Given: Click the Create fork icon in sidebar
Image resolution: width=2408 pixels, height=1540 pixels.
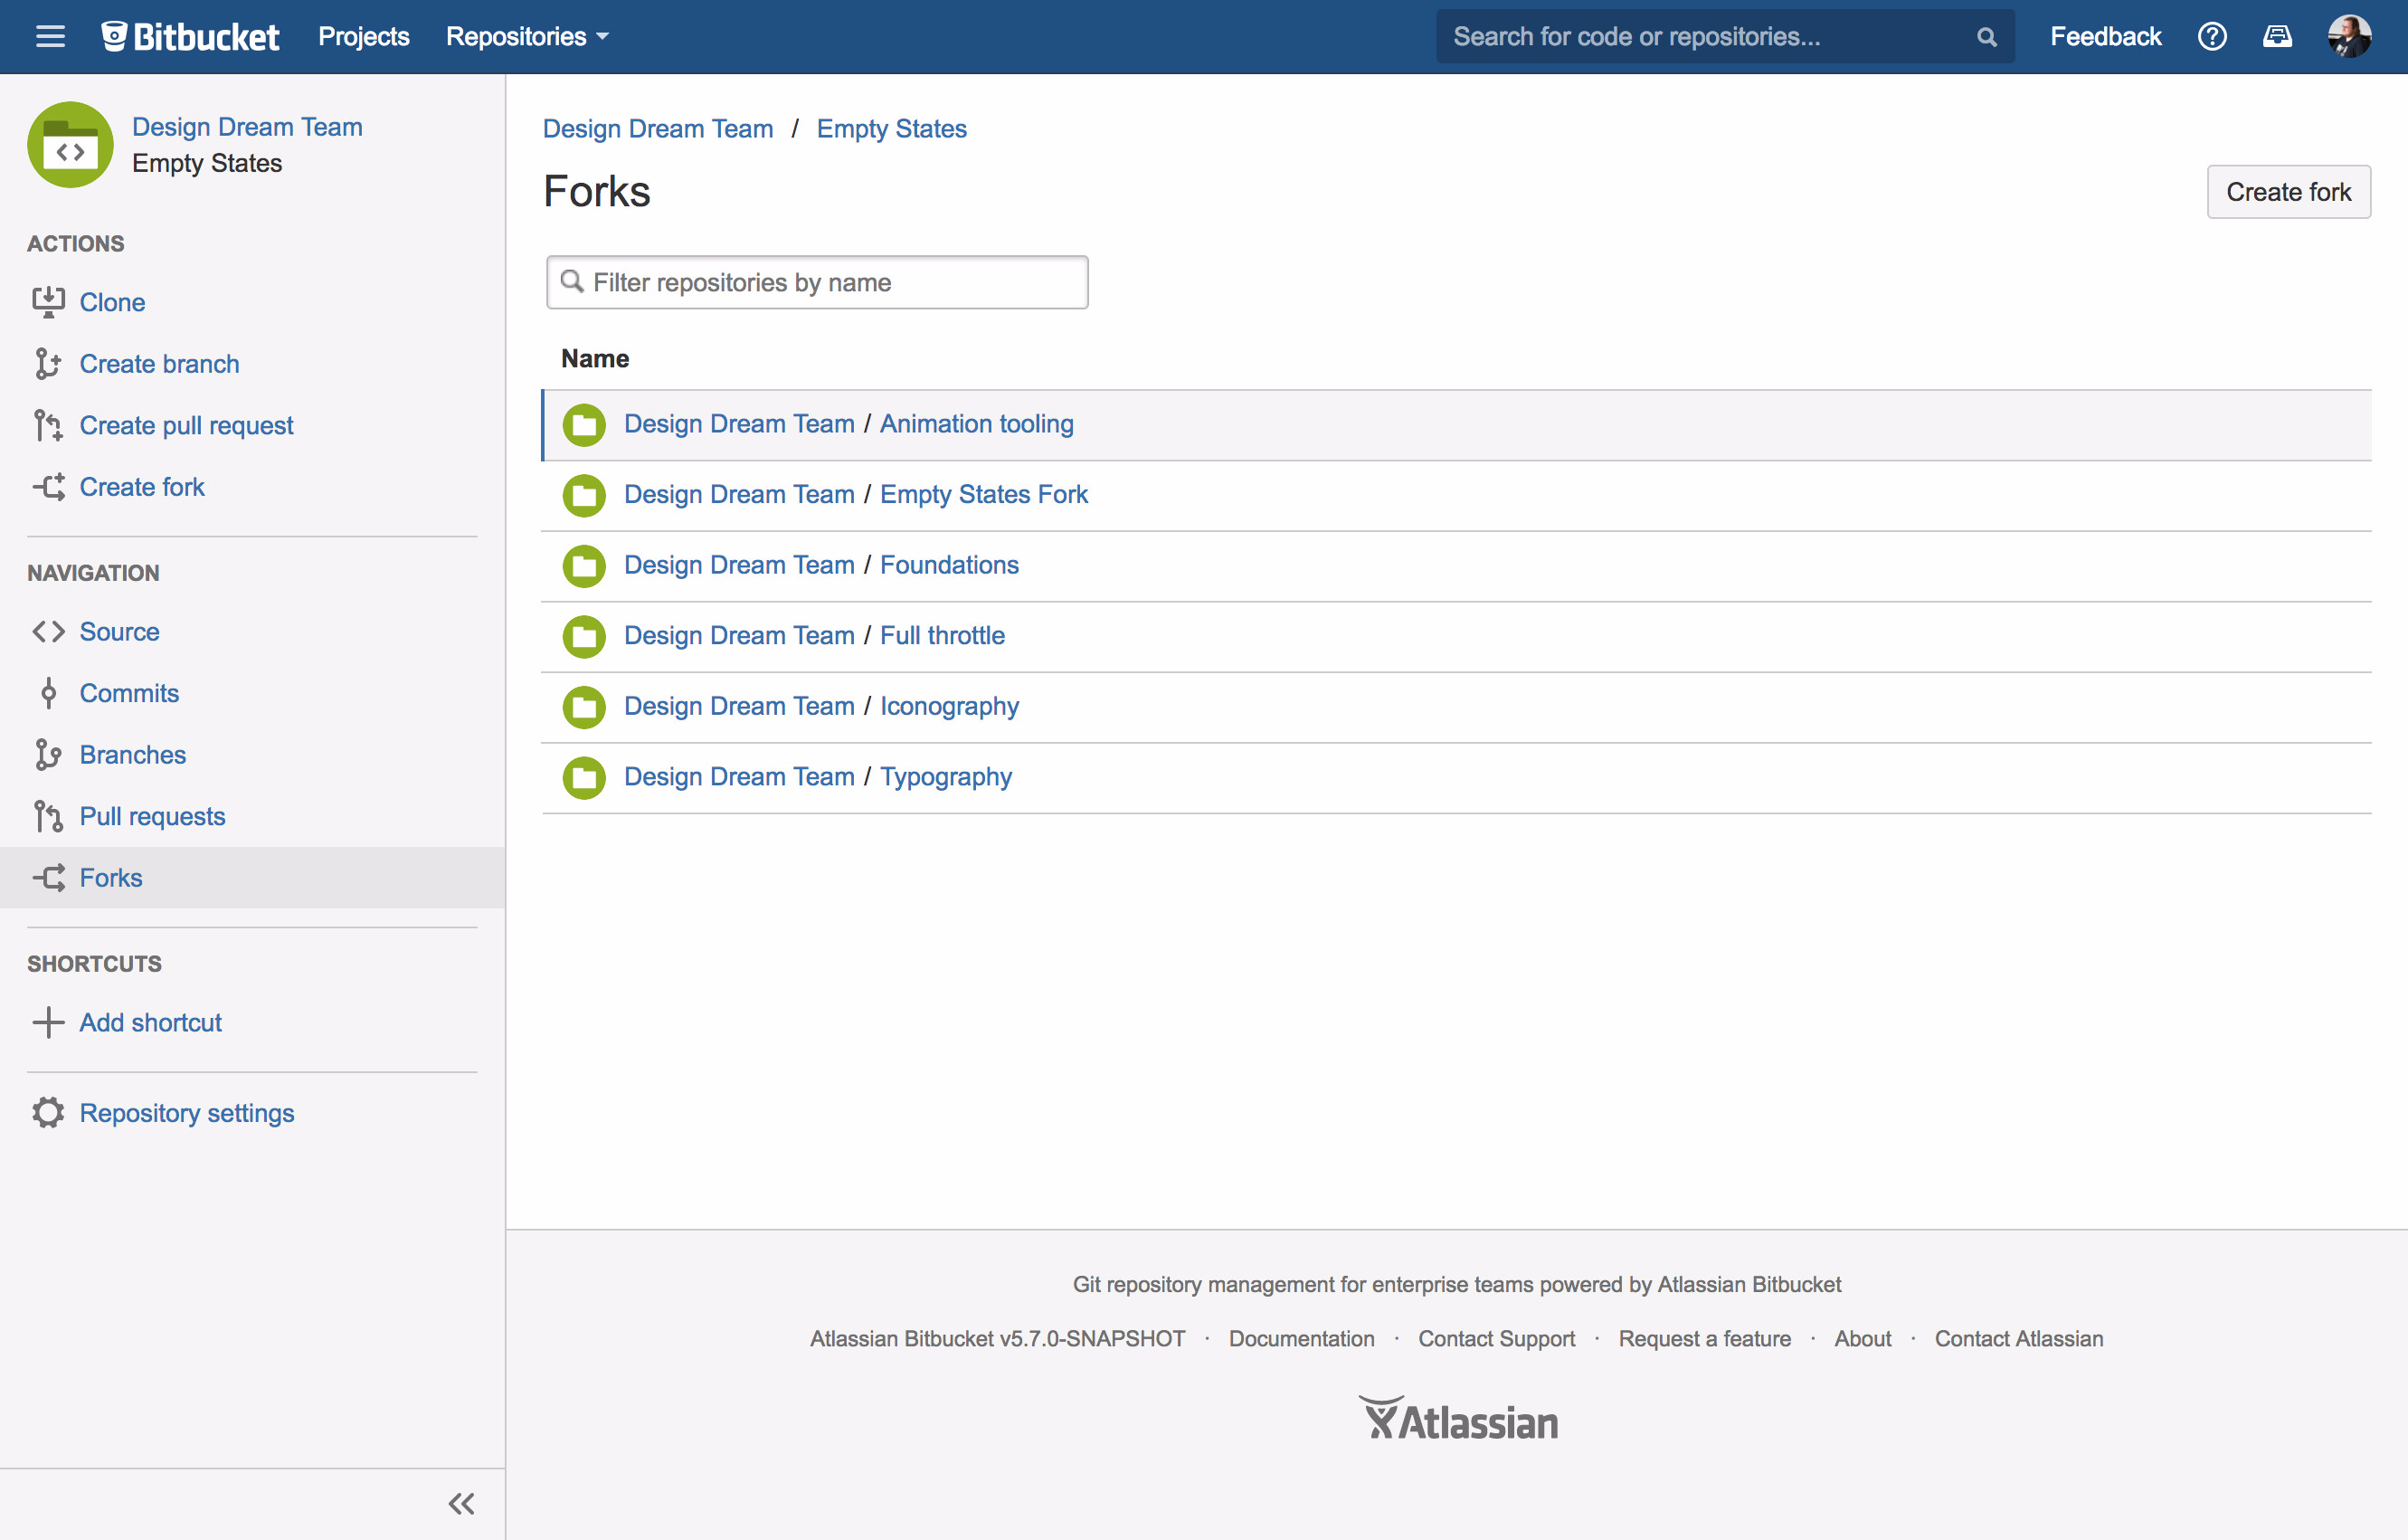Looking at the screenshot, I should [x=48, y=487].
